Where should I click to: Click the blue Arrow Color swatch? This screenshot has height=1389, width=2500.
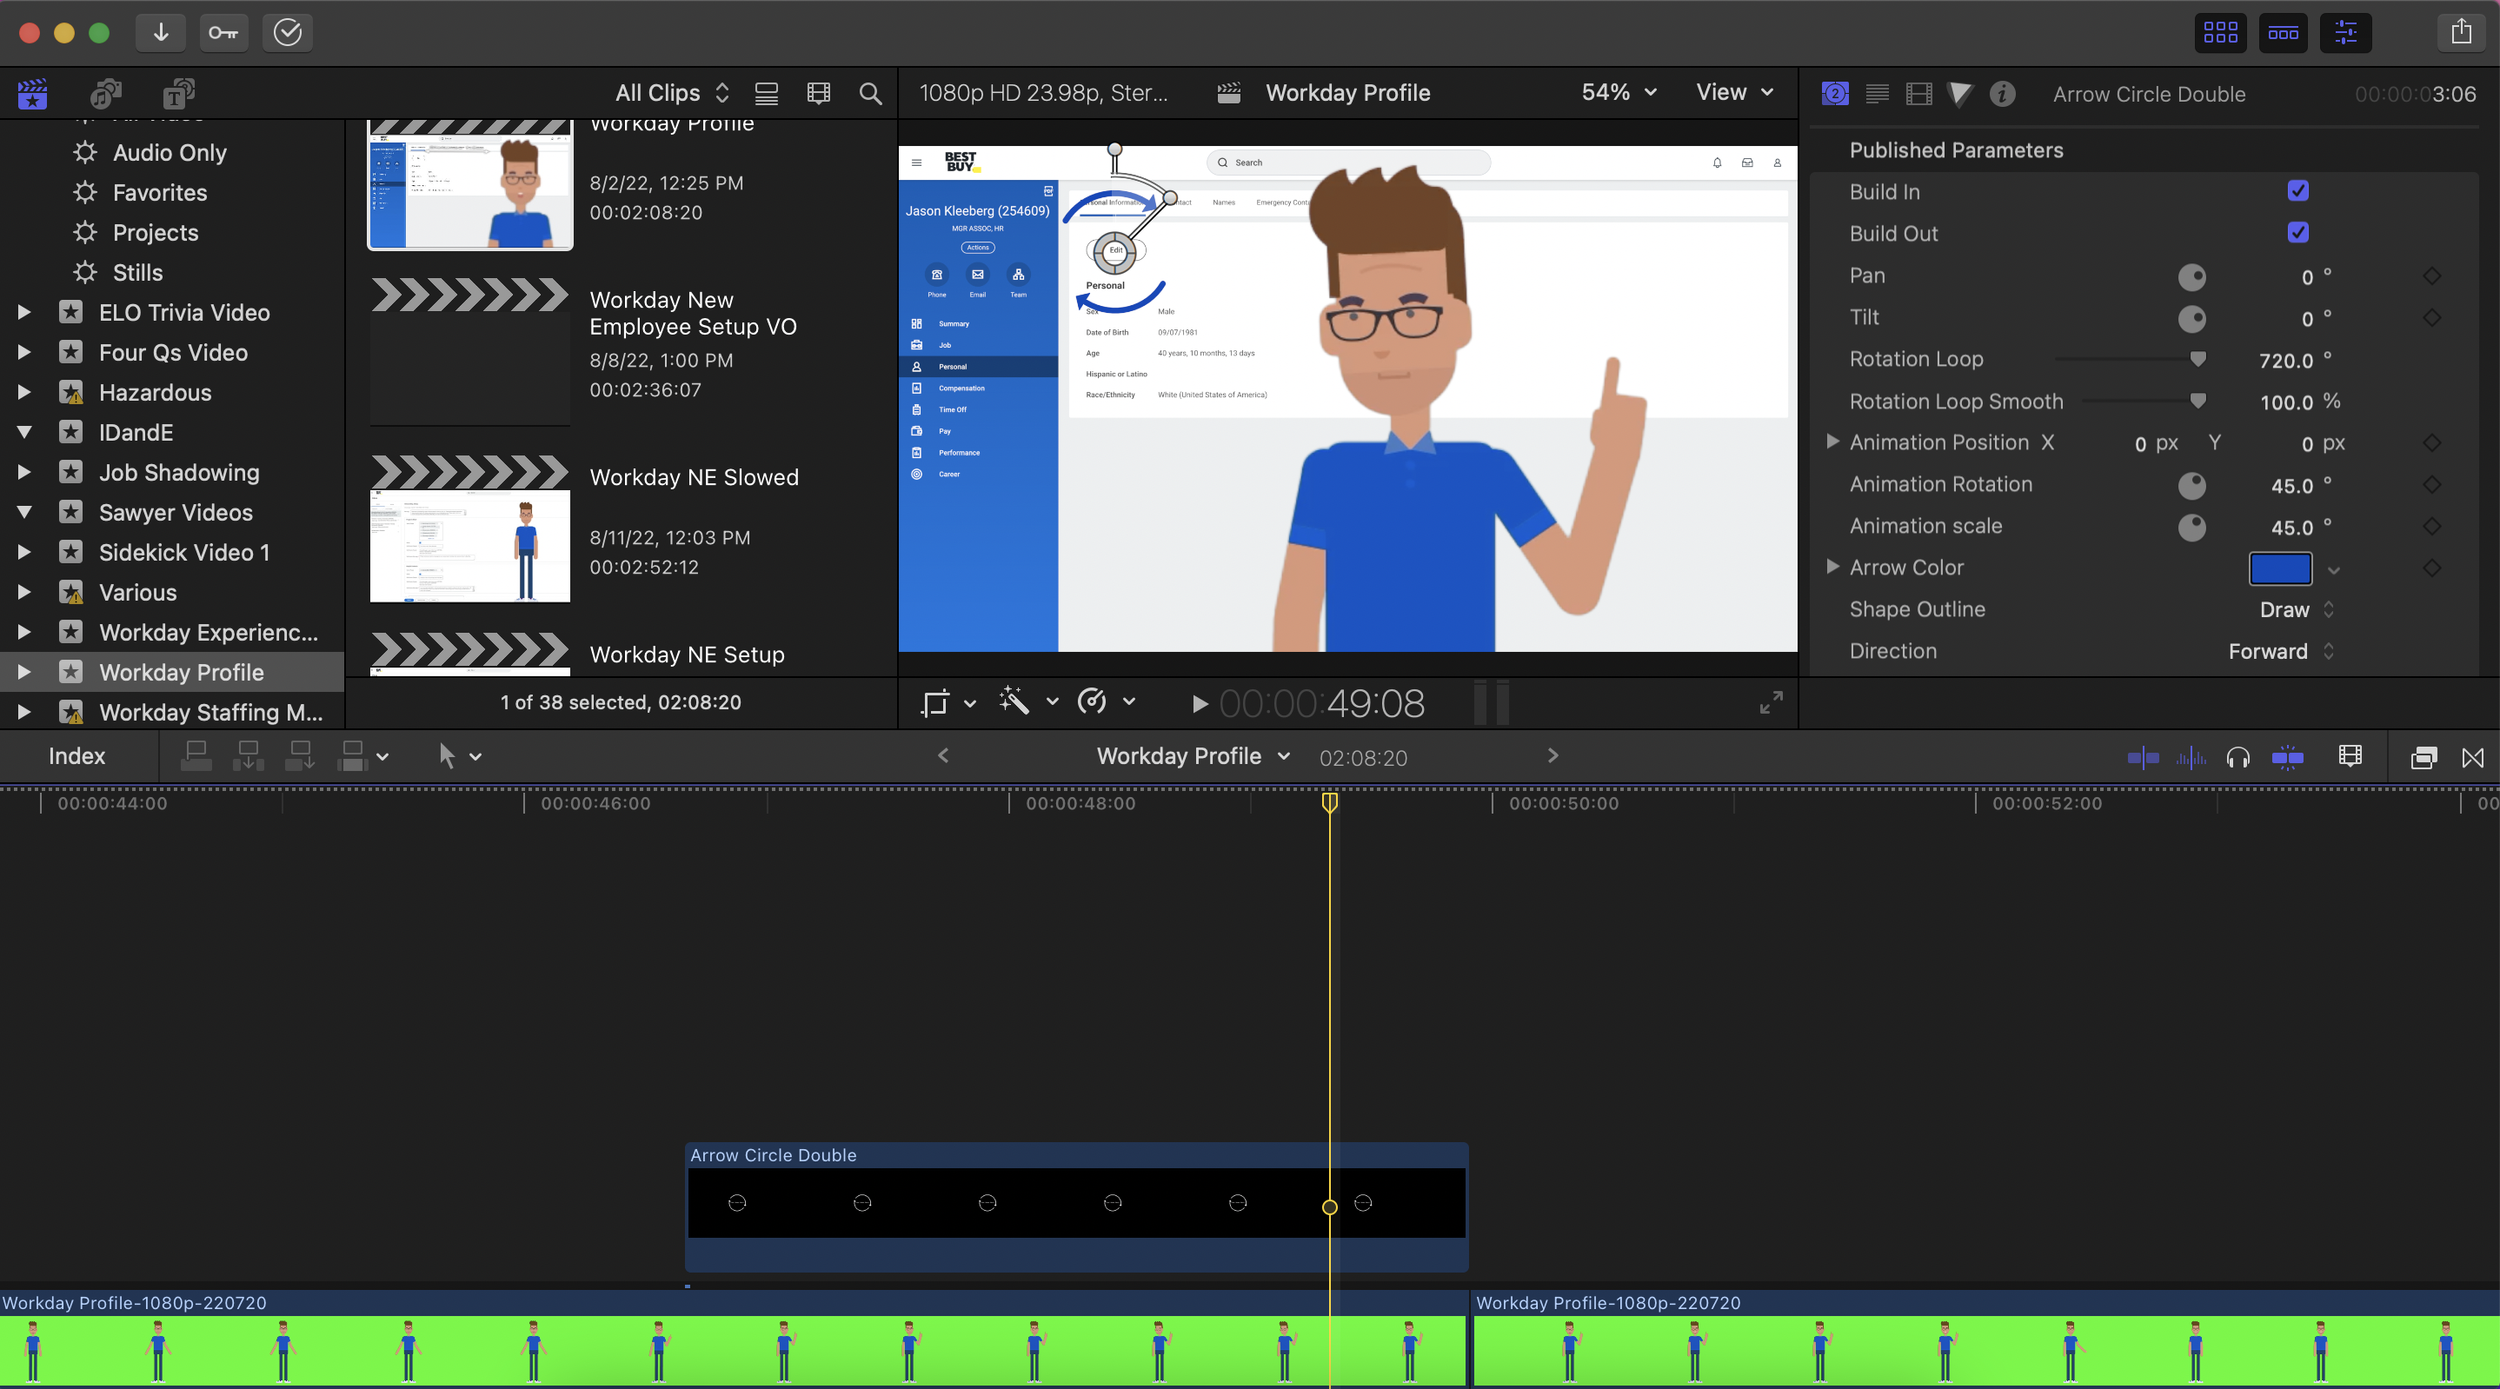(x=2279, y=568)
